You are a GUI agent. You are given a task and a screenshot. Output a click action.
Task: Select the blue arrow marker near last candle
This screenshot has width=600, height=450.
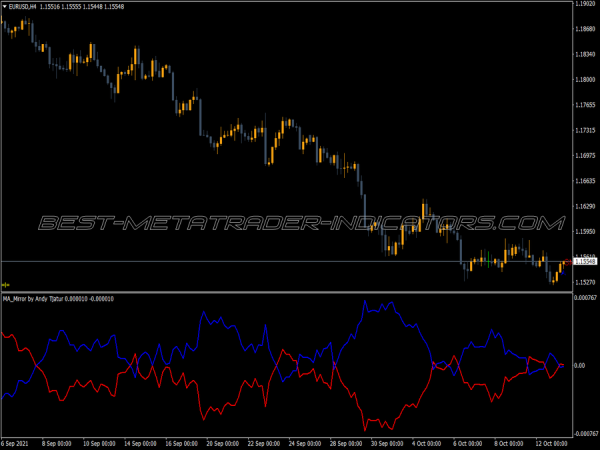(x=563, y=272)
